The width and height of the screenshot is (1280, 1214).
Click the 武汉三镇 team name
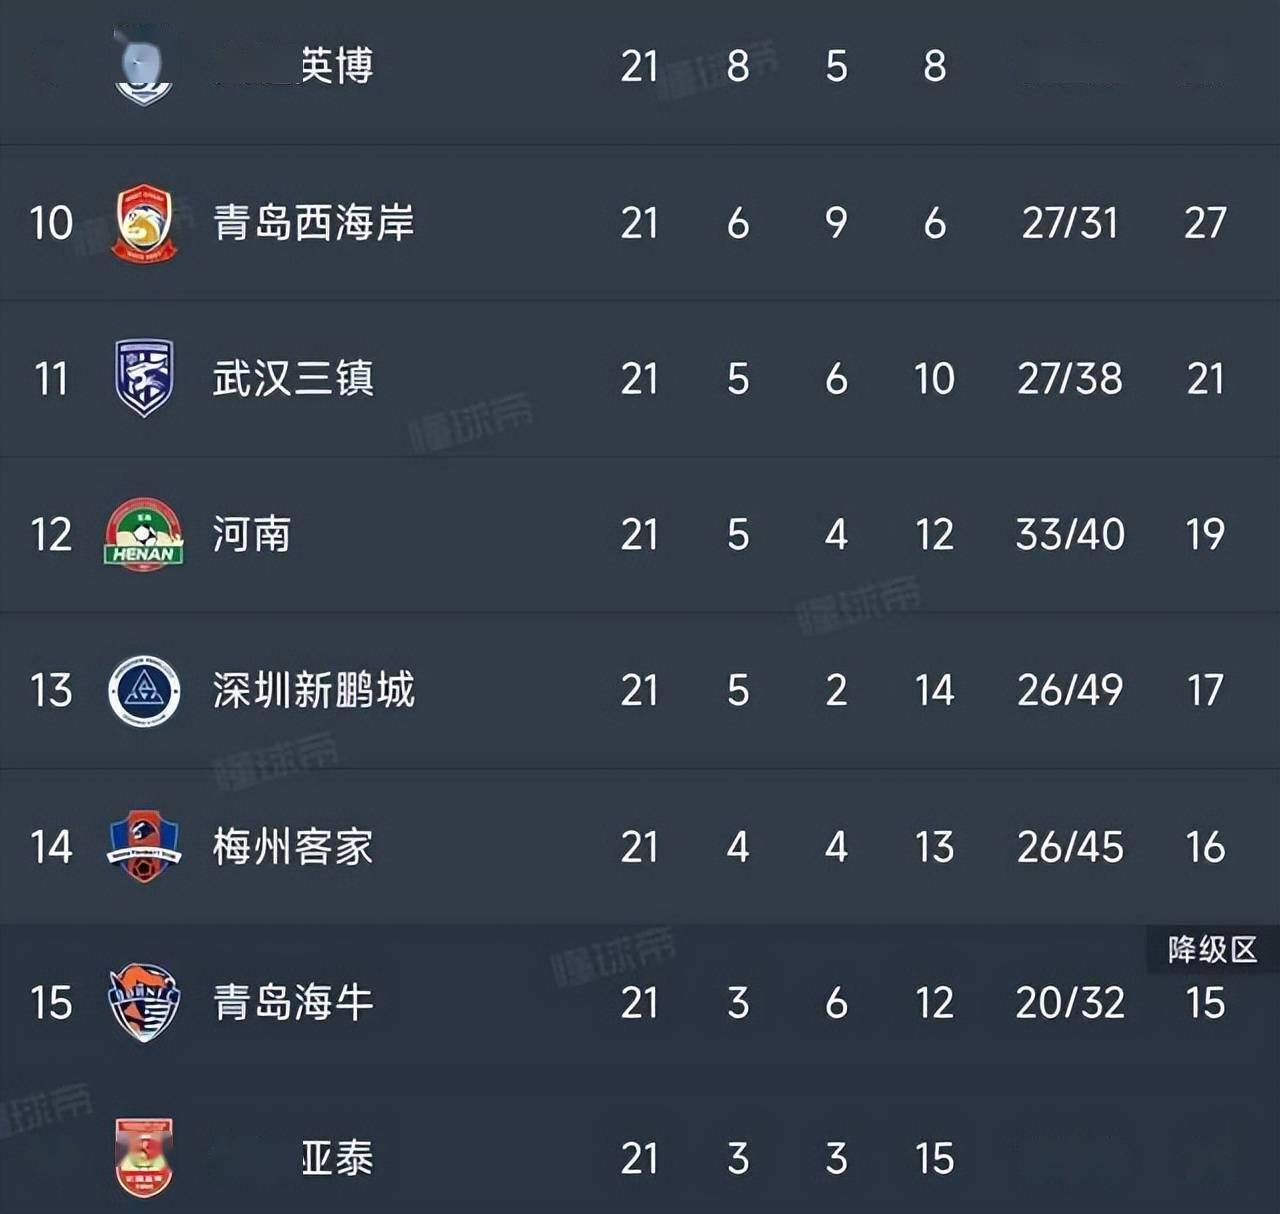(x=293, y=379)
